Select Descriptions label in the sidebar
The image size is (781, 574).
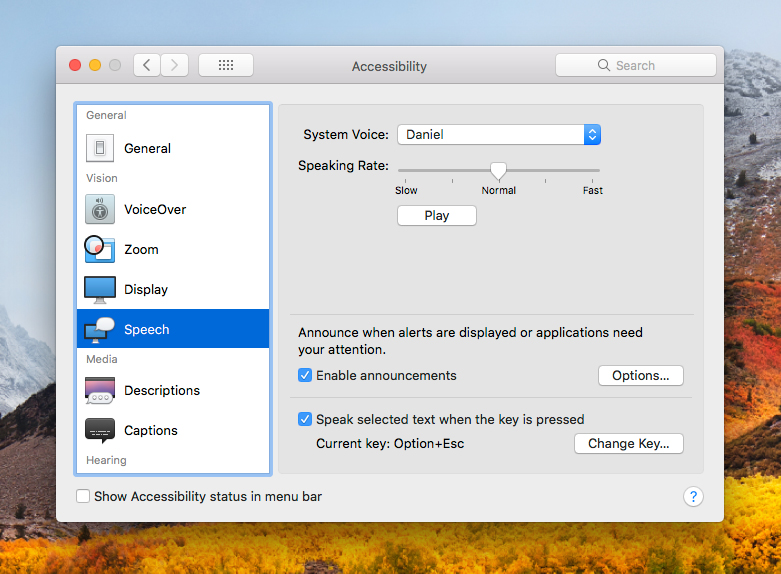click(162, 391)
